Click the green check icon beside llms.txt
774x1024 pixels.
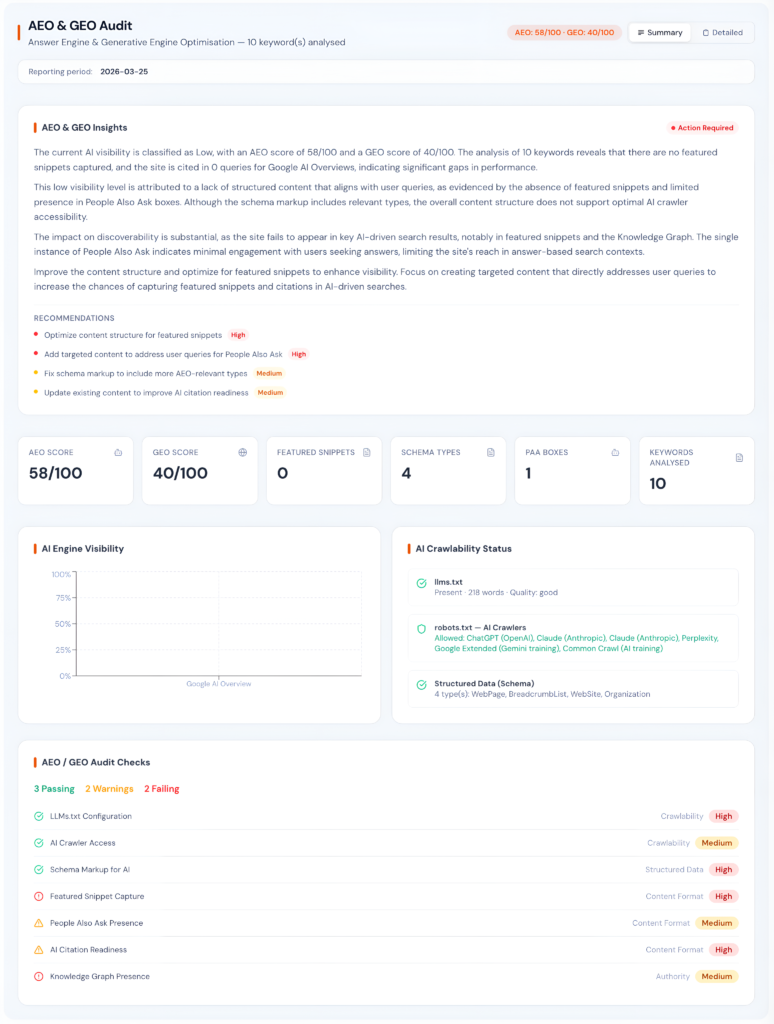(421, 583)
